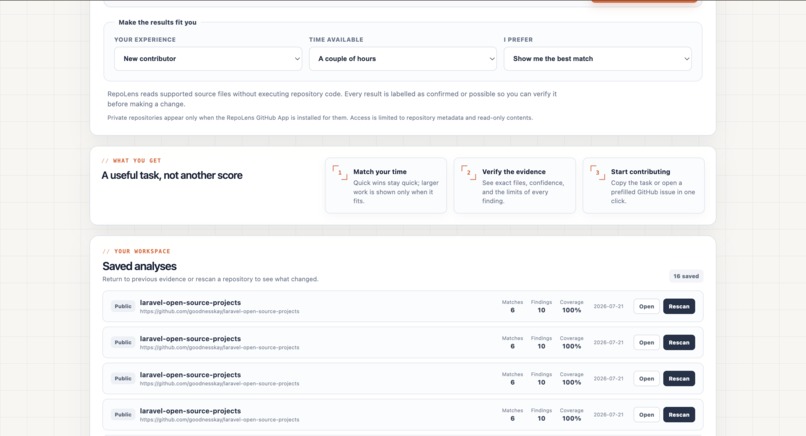Click the Make the results fit you legend

tap(157, 23)
